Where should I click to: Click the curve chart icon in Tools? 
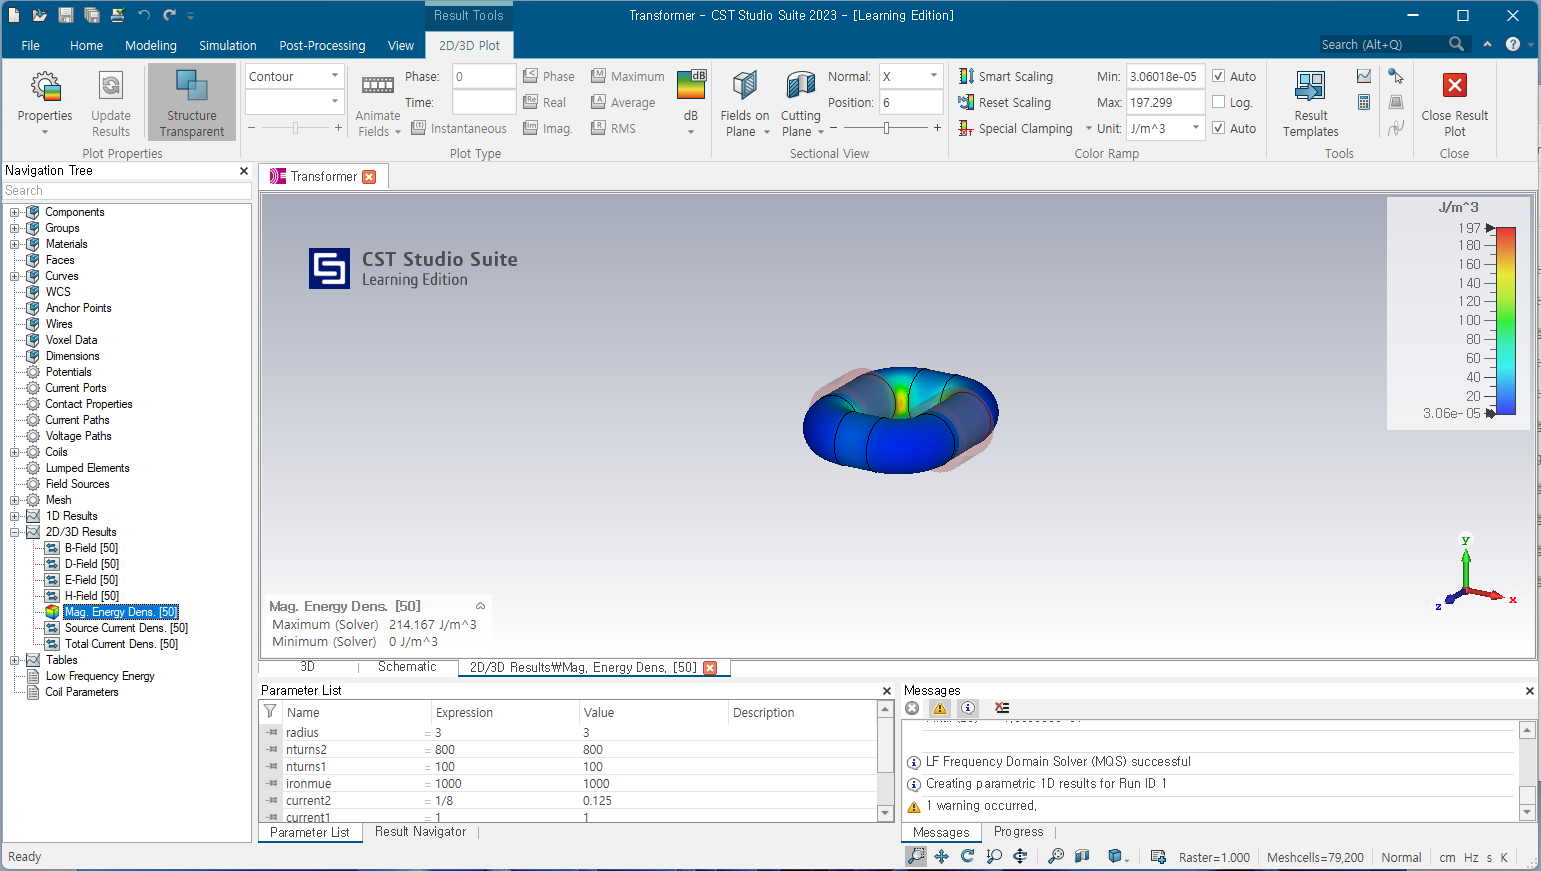click(1364, 76)
